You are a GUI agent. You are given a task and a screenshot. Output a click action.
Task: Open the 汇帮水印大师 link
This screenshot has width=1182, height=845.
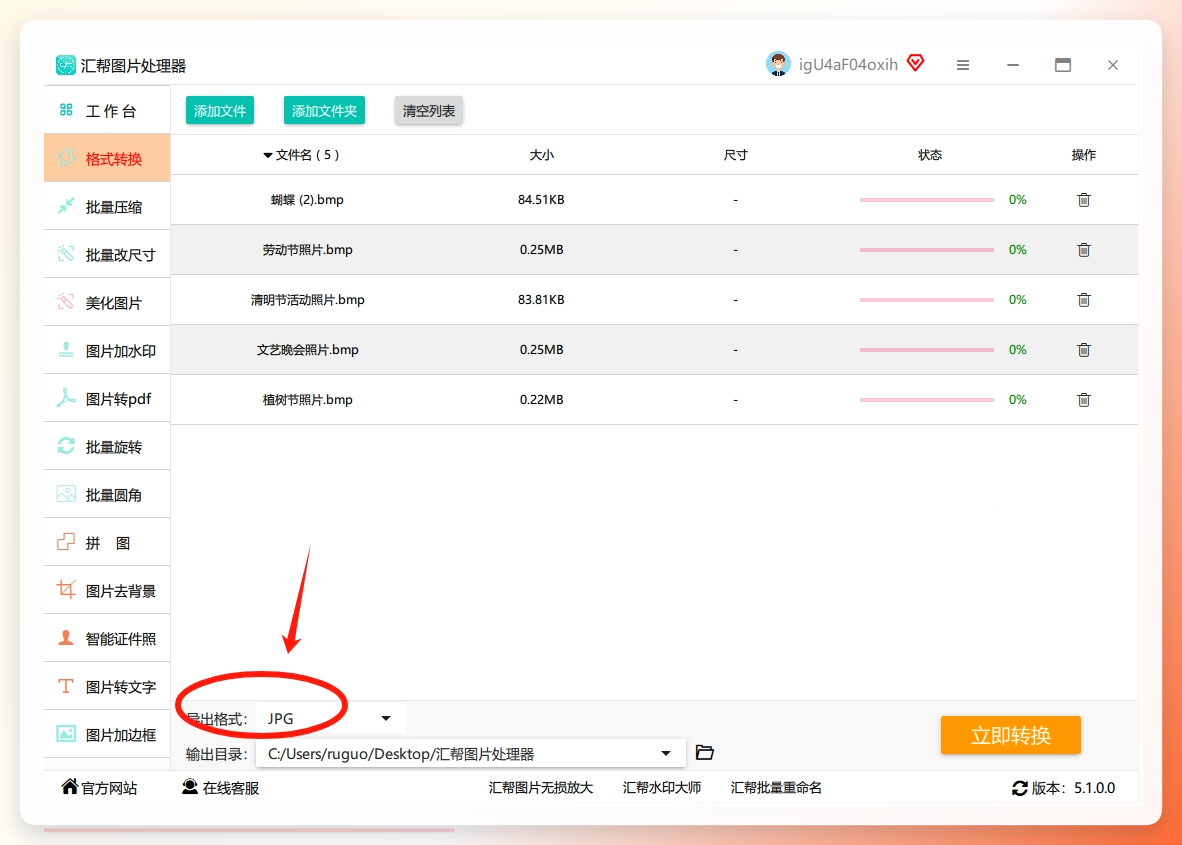click(662, 788)
